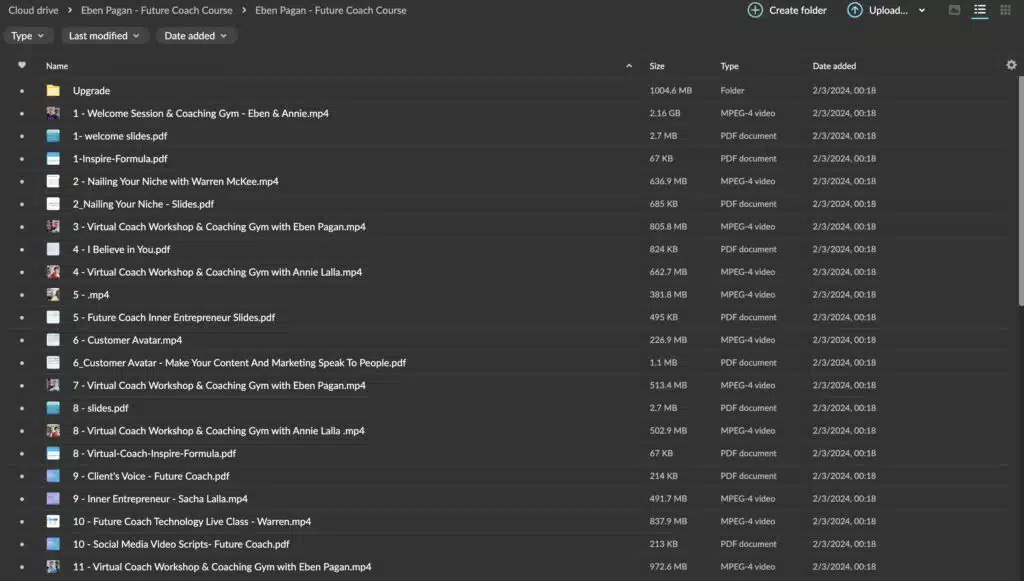Open the Upload dropdown chevron

(x=921, y=10)
